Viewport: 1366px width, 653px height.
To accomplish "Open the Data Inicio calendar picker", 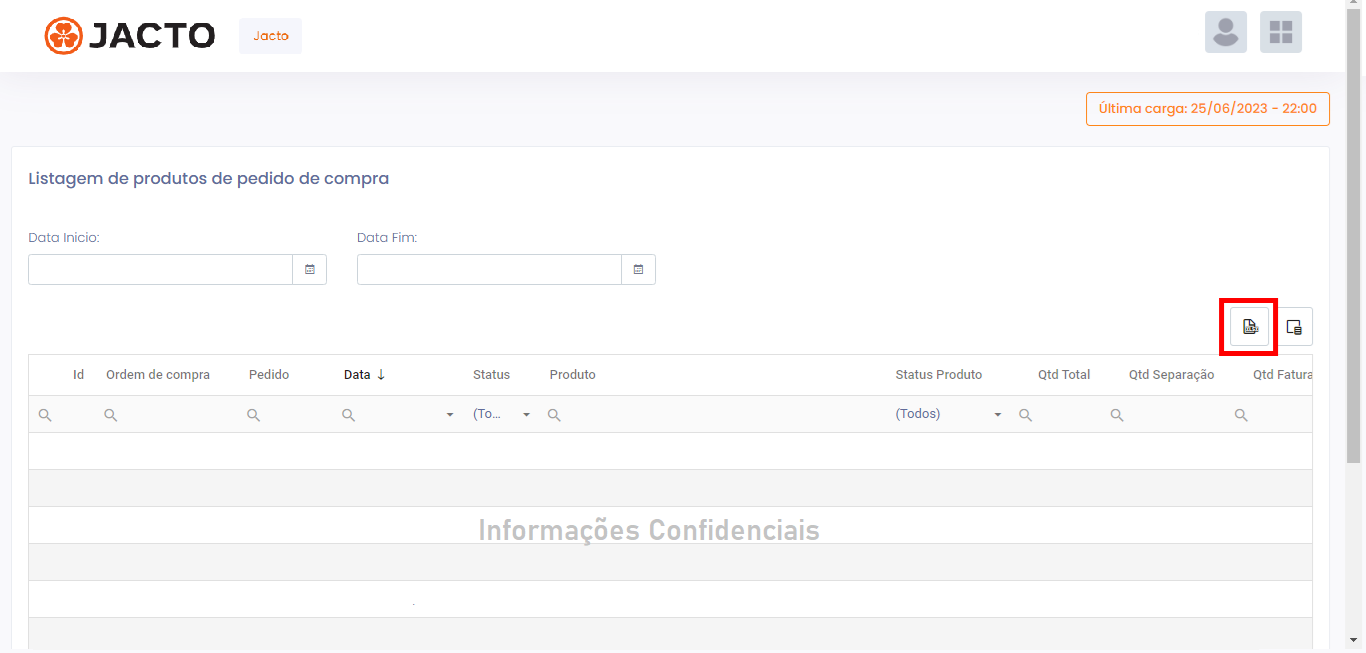I will click(x=310, y=270).
